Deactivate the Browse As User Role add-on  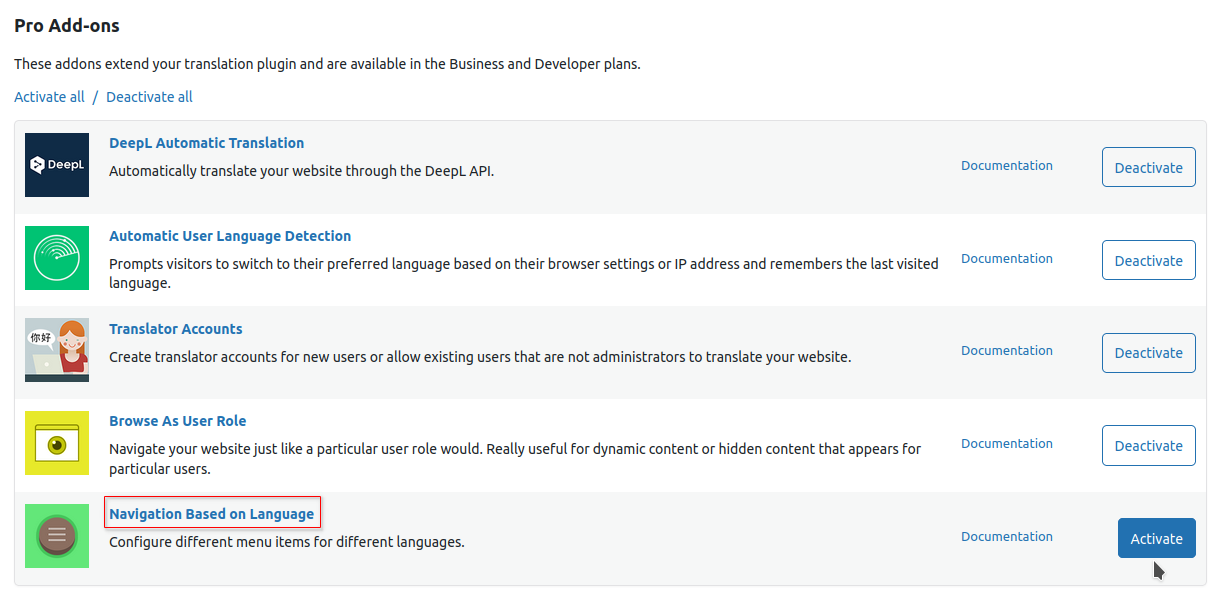pyautogui.click(x=1148, y=445)
